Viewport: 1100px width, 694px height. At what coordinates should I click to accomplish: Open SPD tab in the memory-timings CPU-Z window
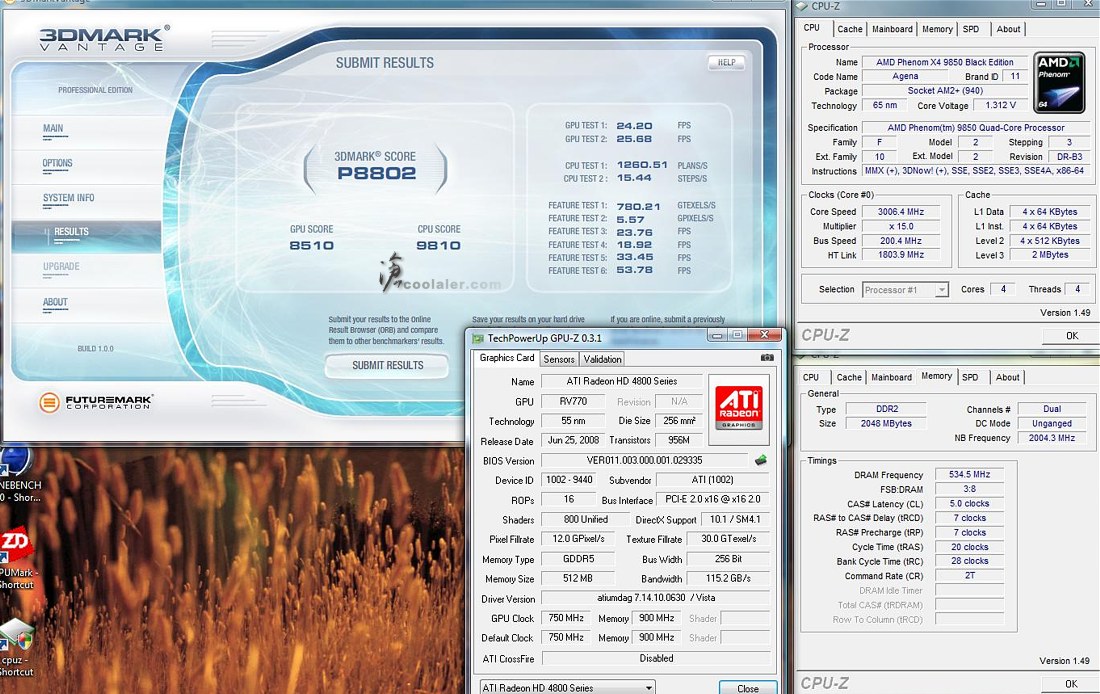(970, 378)
